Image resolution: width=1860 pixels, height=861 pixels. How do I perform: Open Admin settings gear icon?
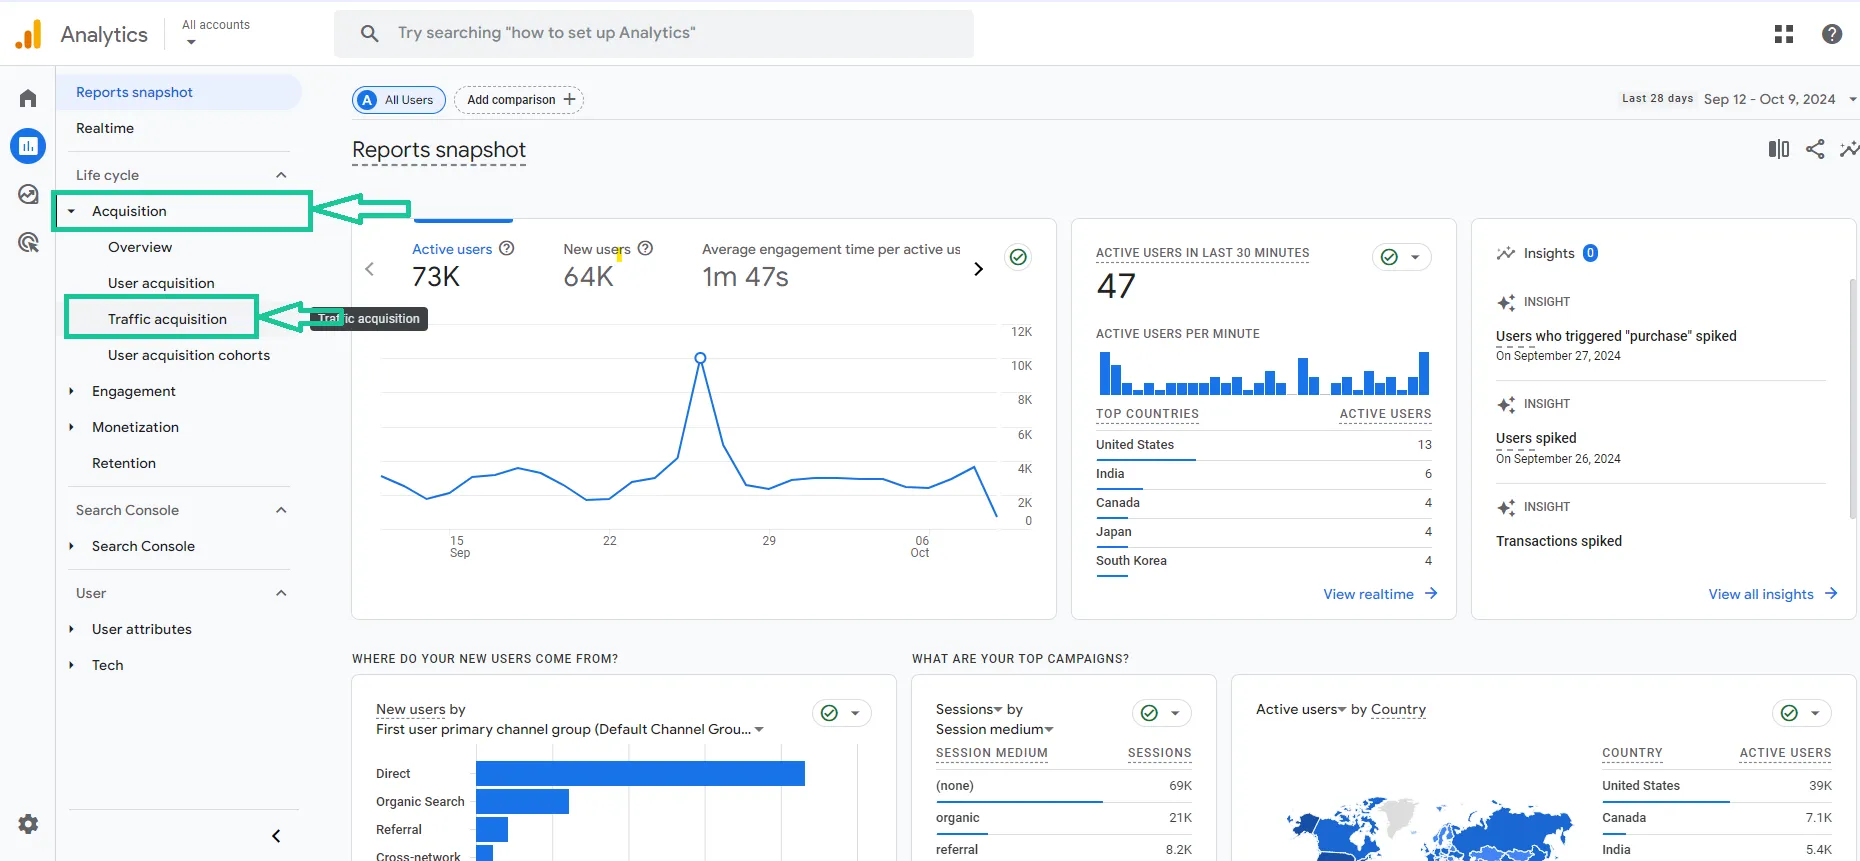[x=28, y=824]
